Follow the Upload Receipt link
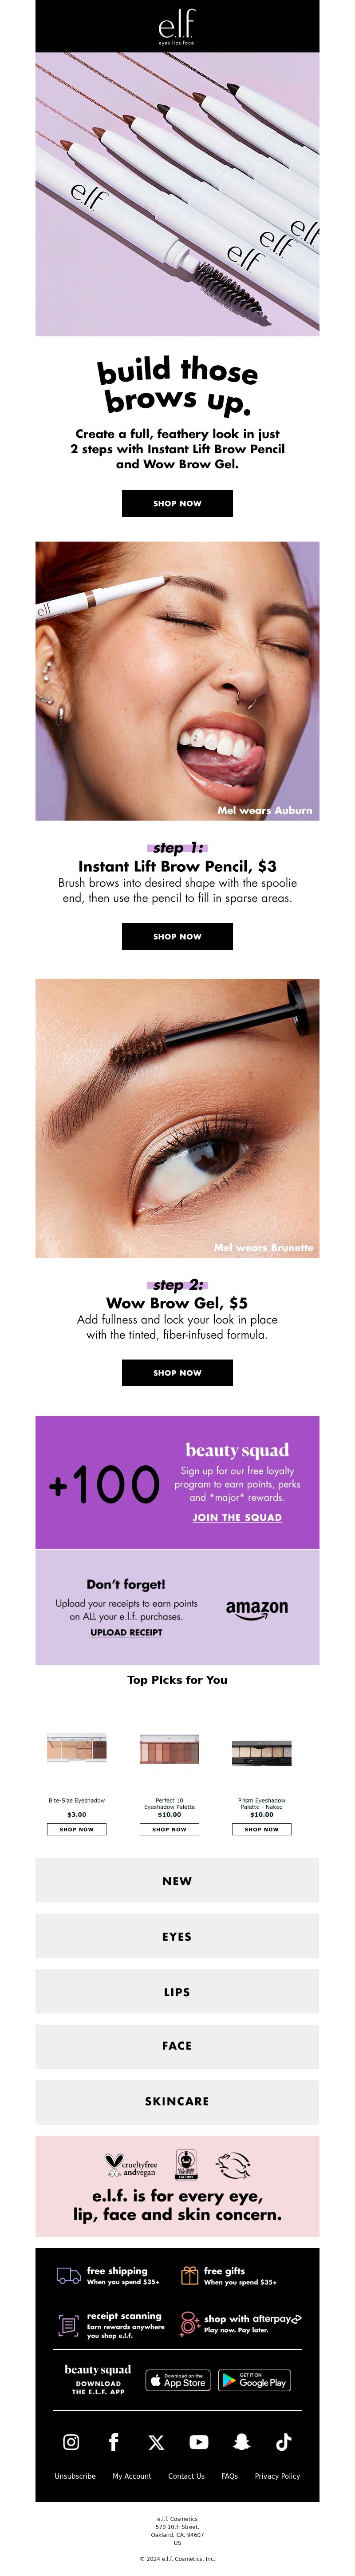The image size is (355, 2576). point(126,1631)
